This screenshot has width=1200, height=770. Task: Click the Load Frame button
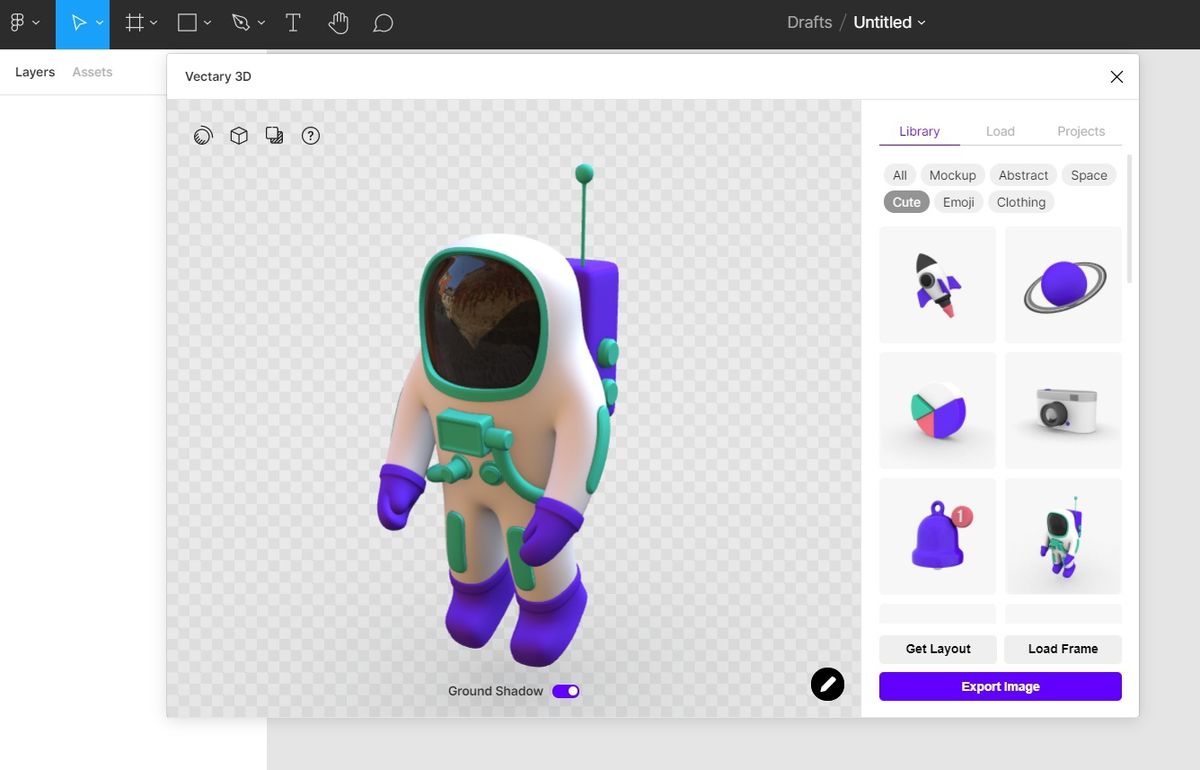[x=1063, y=649]
